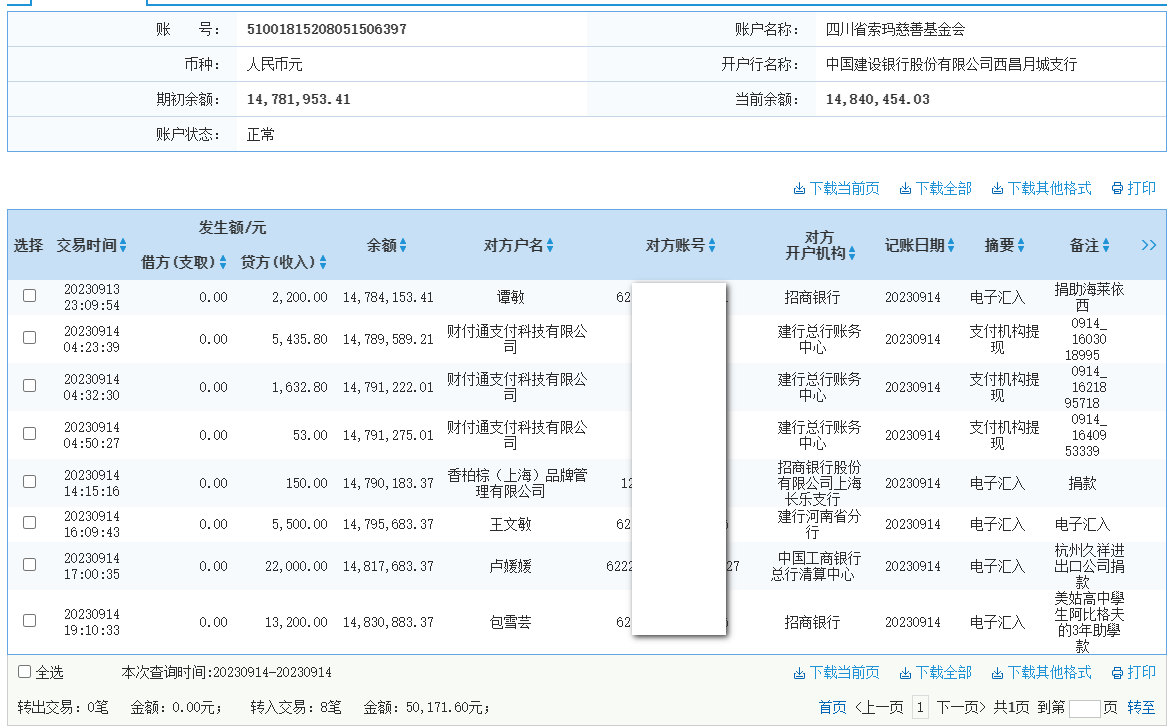Sort by 借方(支取) column arrows
This screenshot has height=727, width=1170.
(x=222, y=262)
